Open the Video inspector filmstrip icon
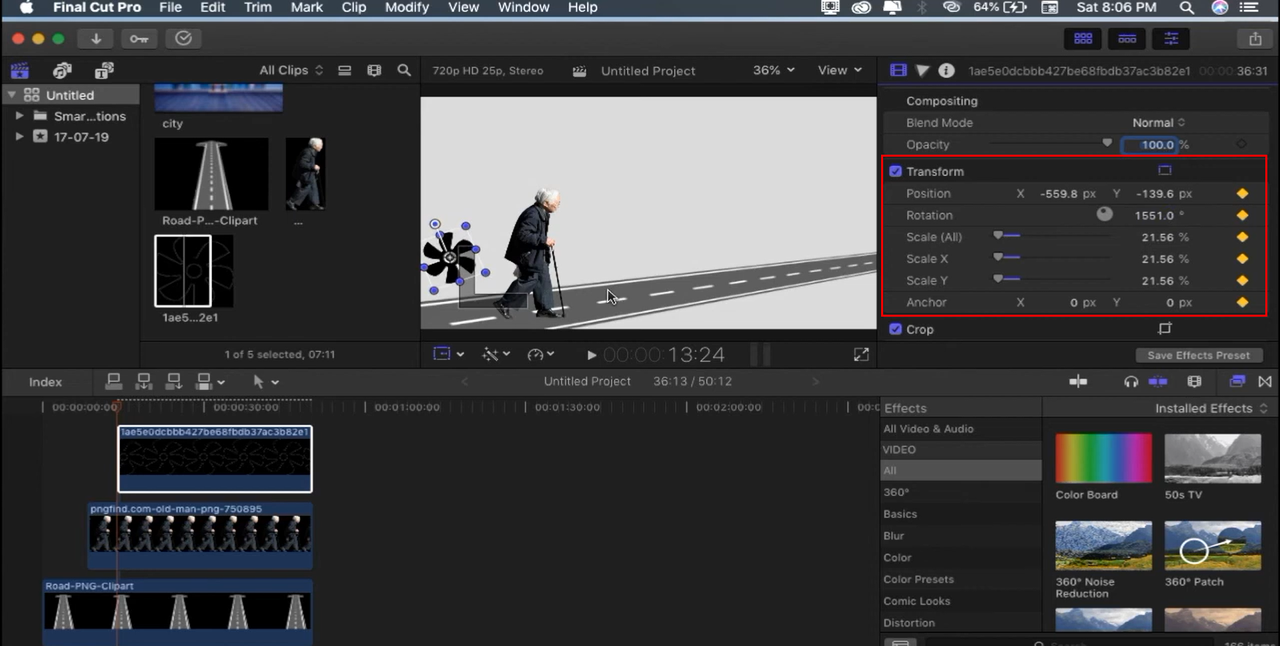The width and height of the screenshot is (1280, 646). point(898,71)
